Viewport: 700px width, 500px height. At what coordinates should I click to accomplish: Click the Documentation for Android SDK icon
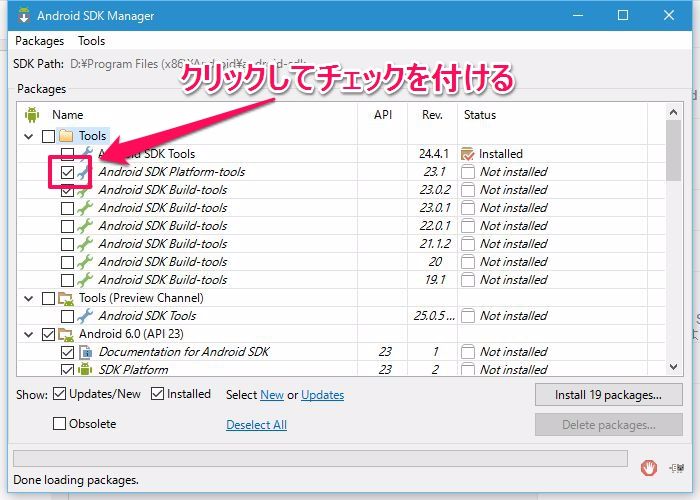(x=85, y=352)
